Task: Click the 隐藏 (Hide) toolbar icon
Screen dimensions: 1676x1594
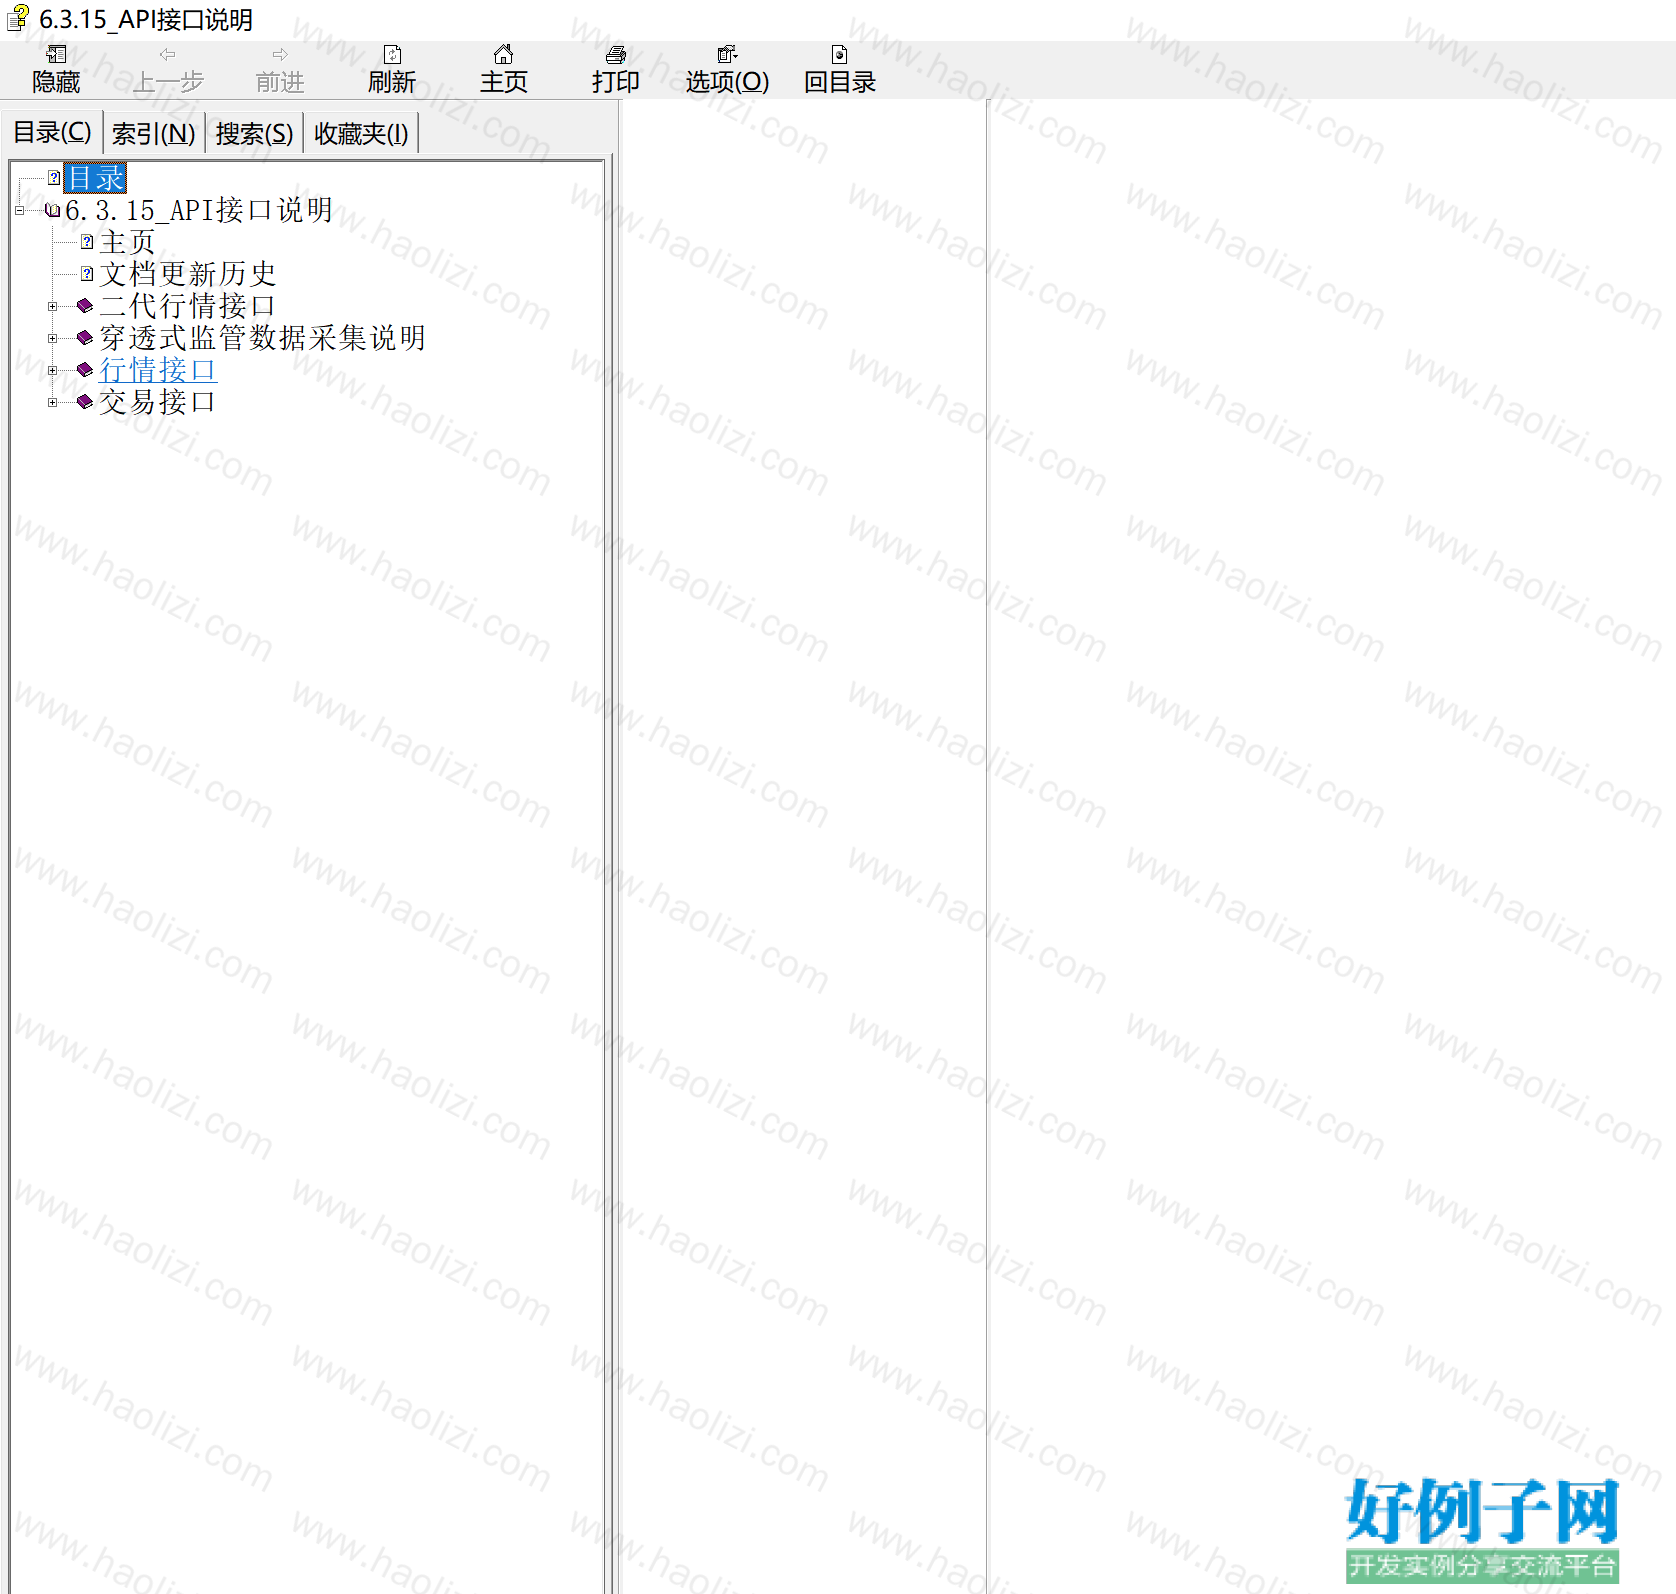Action: [56, 55]
